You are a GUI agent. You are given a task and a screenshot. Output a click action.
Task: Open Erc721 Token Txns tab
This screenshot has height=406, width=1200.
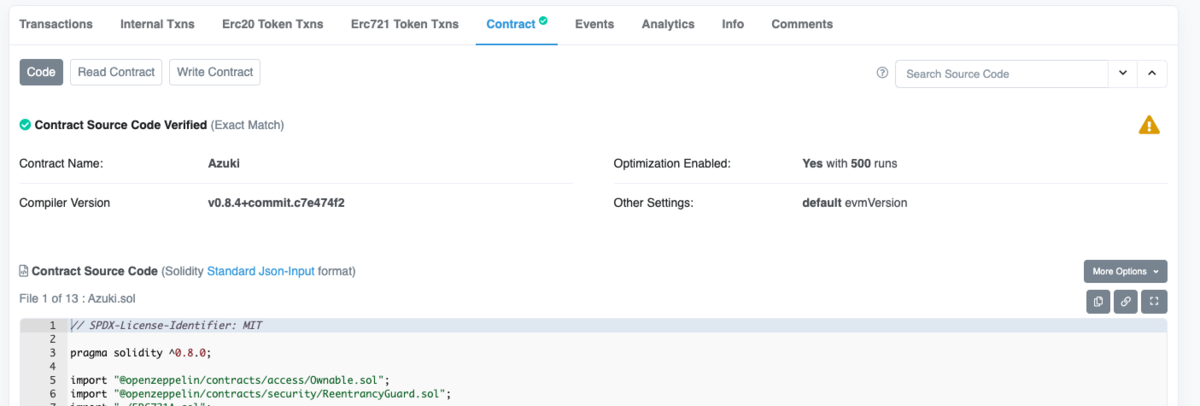point(405,24)
